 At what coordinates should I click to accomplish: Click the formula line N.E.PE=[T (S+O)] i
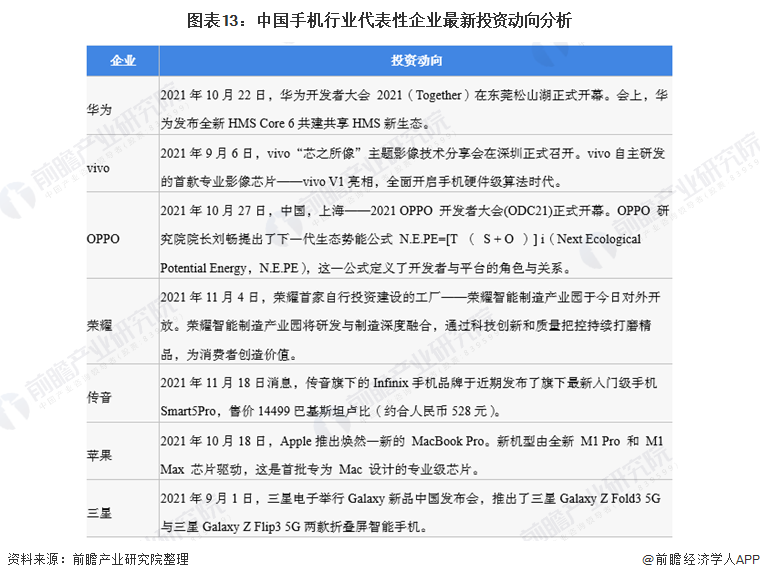(401, 239)
